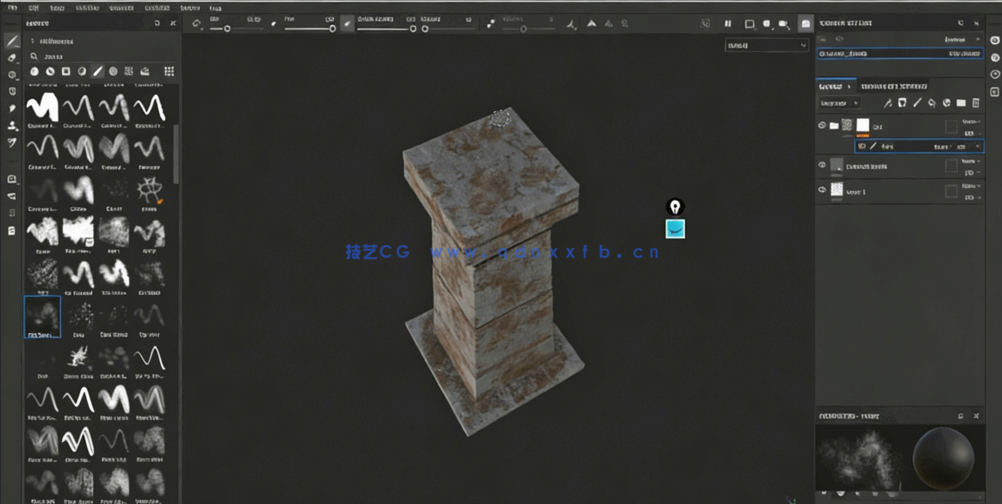Image resolution: width=1002 pixels, height=504 pixels.
Task: Select the blue-outlined brush thumbnail
Action: click(x=43, y=316)
